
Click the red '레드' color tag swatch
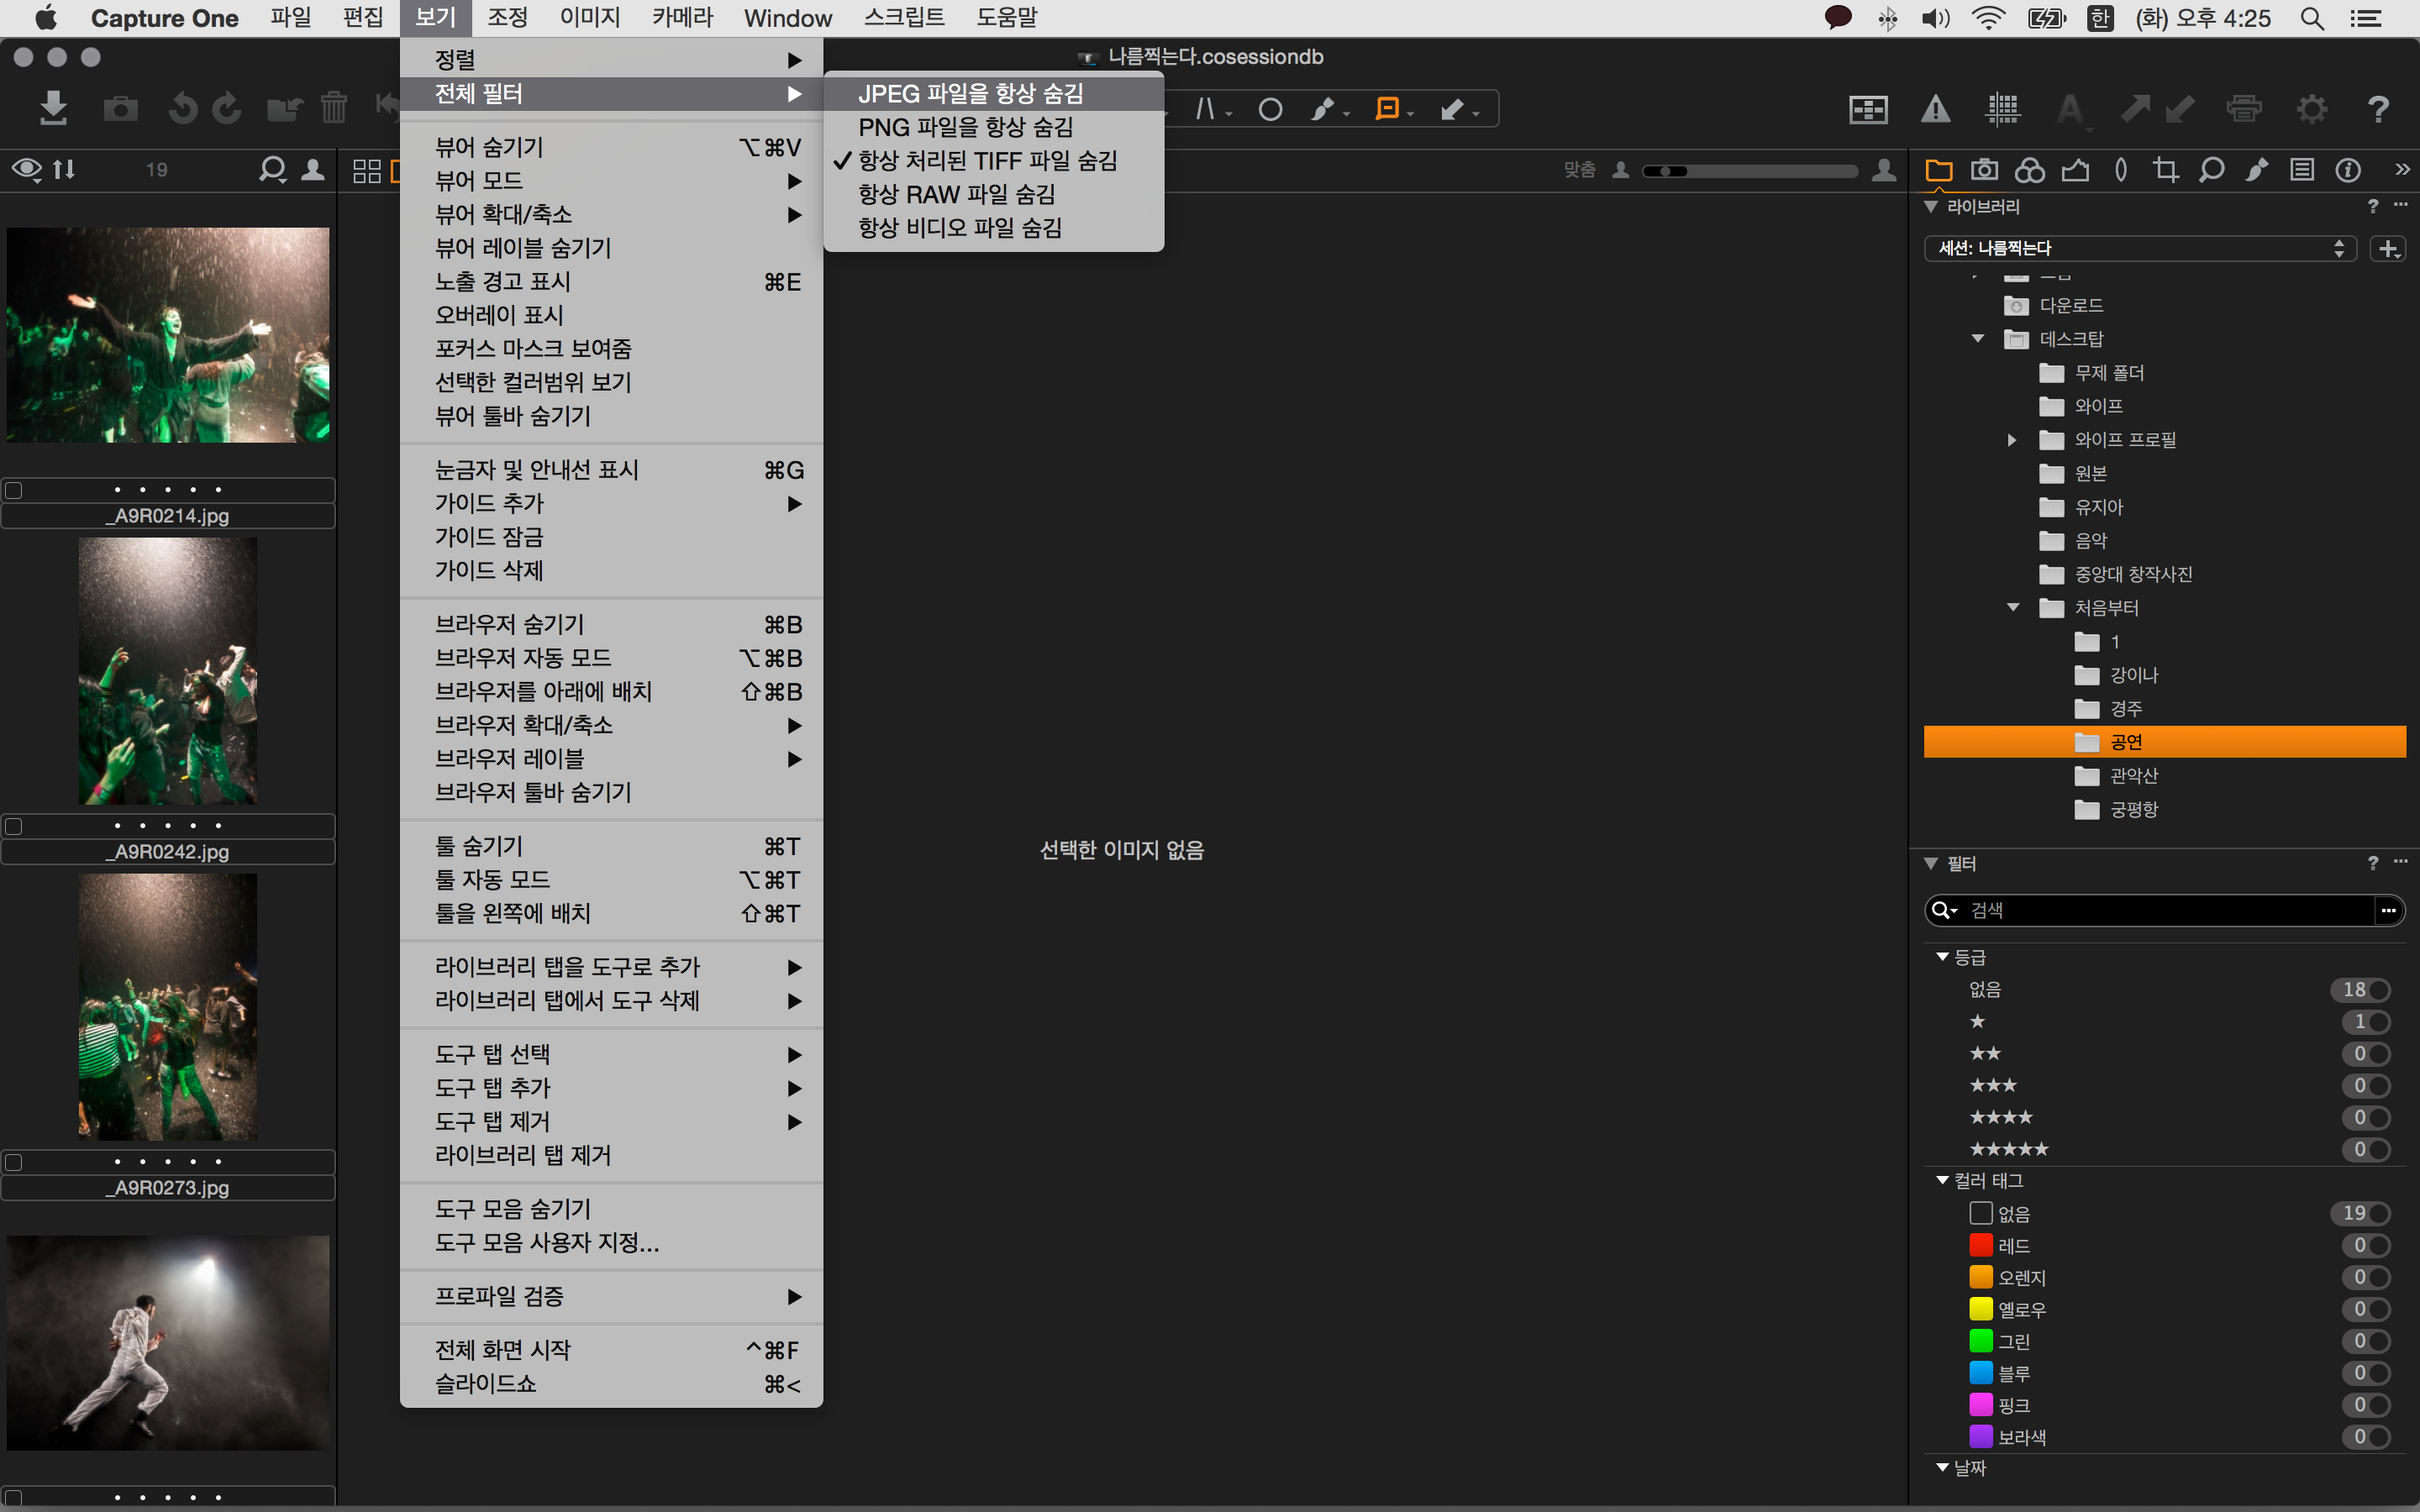(1980, 1245)
